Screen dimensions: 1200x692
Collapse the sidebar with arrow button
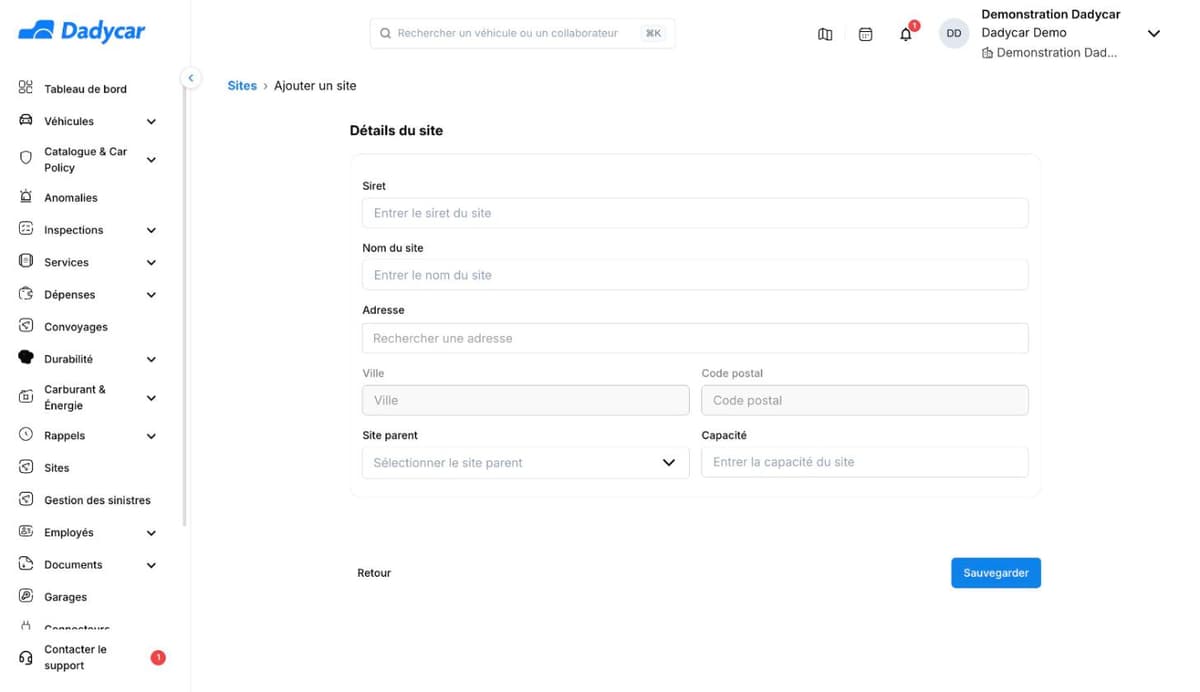(190, 78)
